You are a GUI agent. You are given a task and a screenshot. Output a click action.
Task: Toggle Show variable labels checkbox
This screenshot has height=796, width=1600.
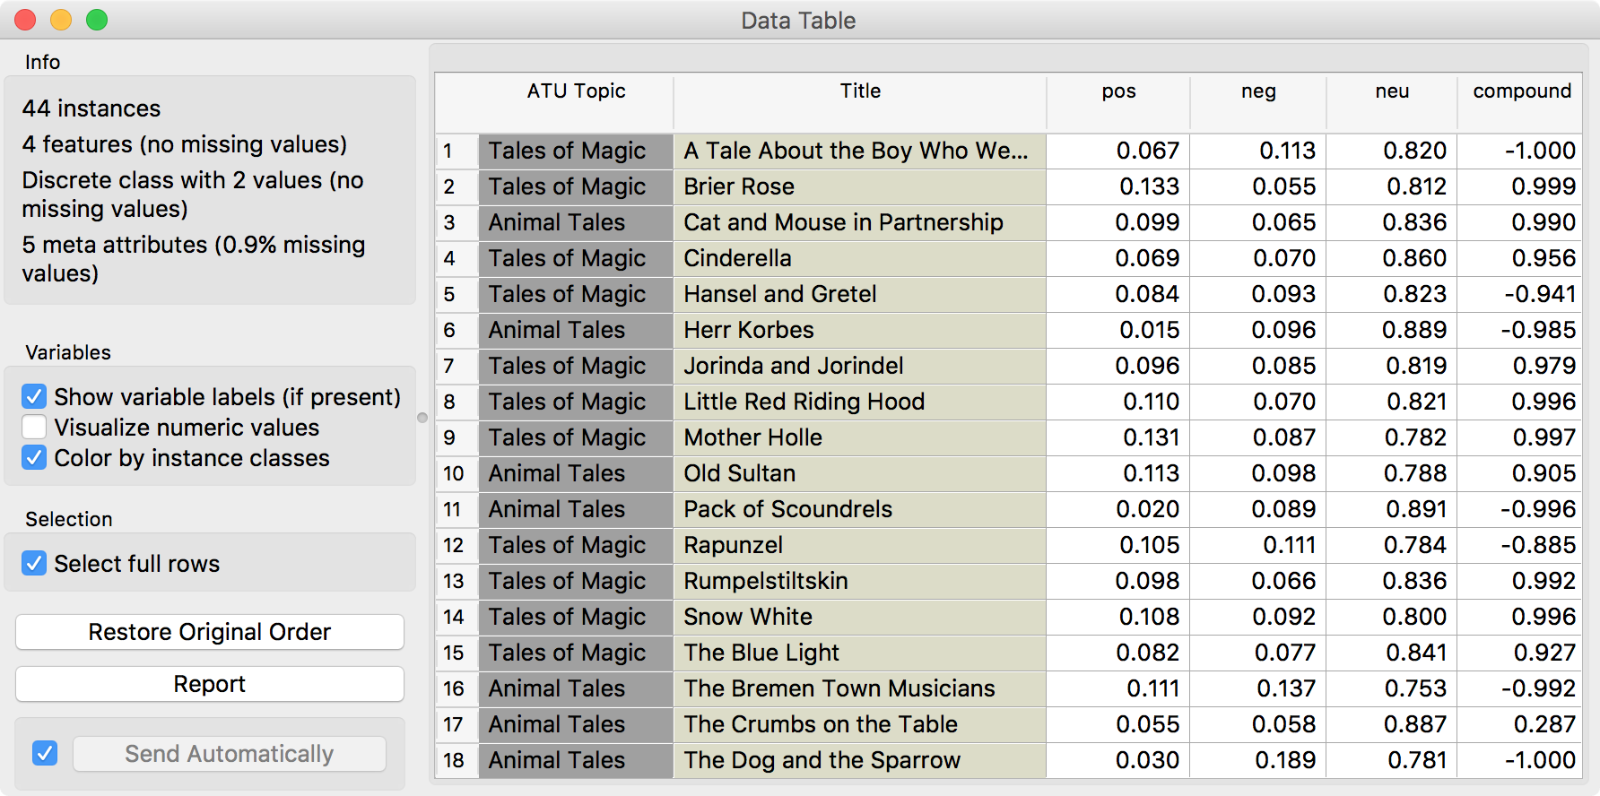(34, 397)
